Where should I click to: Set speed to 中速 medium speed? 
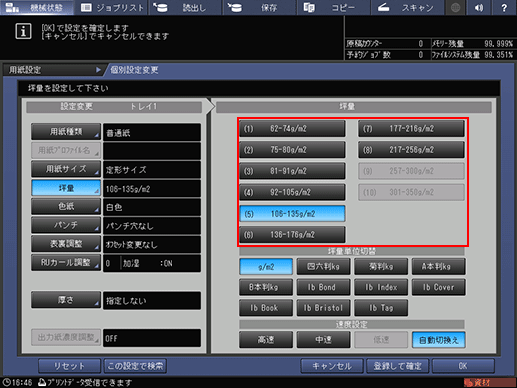click(x=323, y=340)
